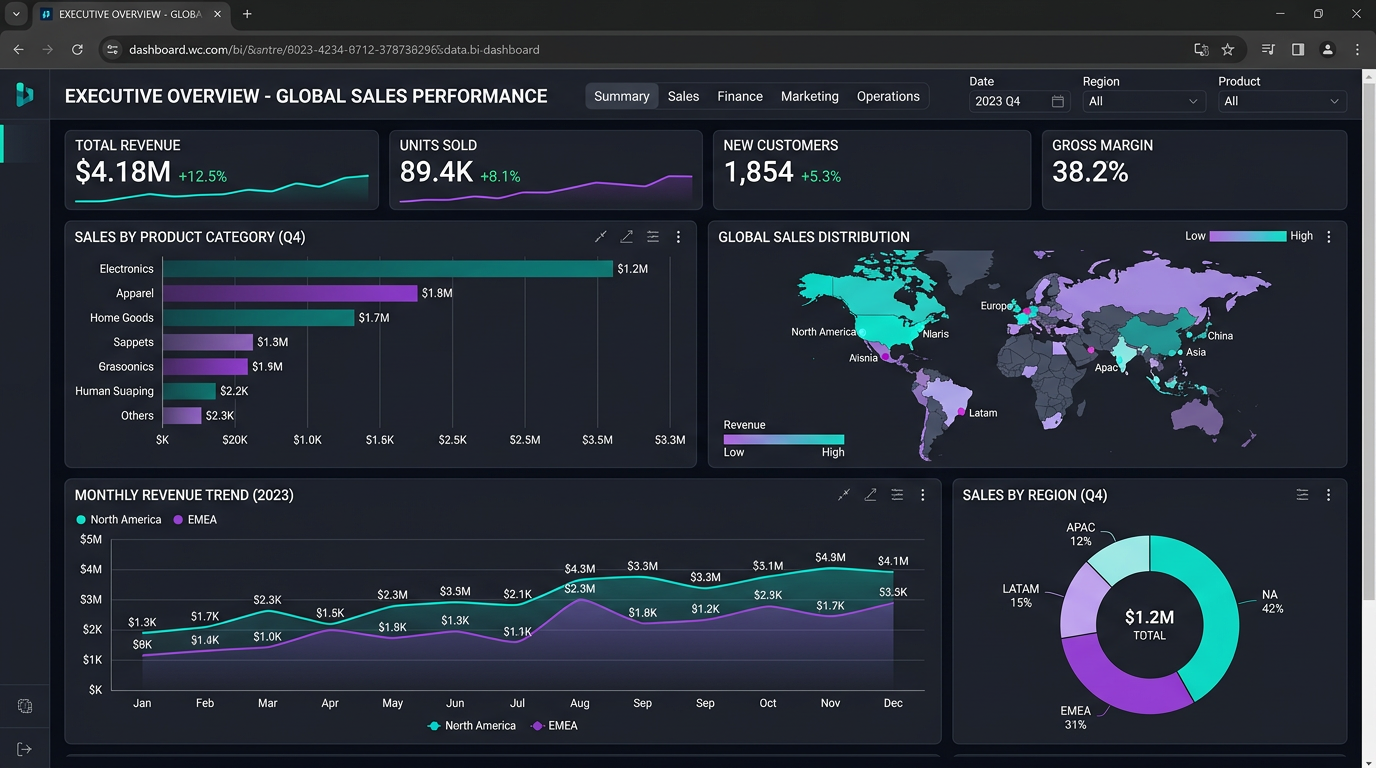This screenshot has width=1376, height=768.
Task: Switch to the Marketing tab
Action: click(x=809, y=96)
